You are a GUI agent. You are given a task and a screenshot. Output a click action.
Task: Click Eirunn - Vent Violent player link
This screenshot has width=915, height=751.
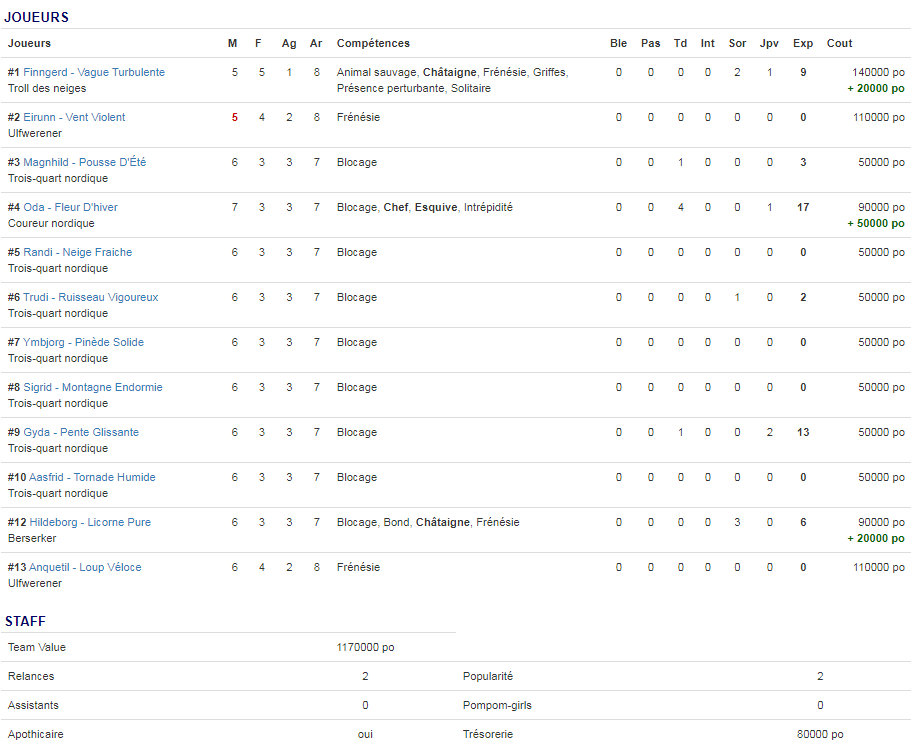[74, 117]
